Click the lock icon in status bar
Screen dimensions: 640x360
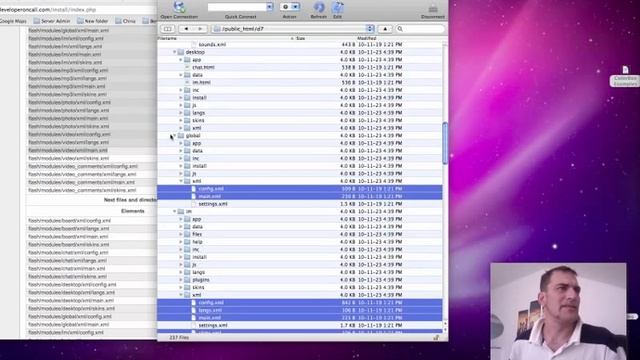click(436, 338)
